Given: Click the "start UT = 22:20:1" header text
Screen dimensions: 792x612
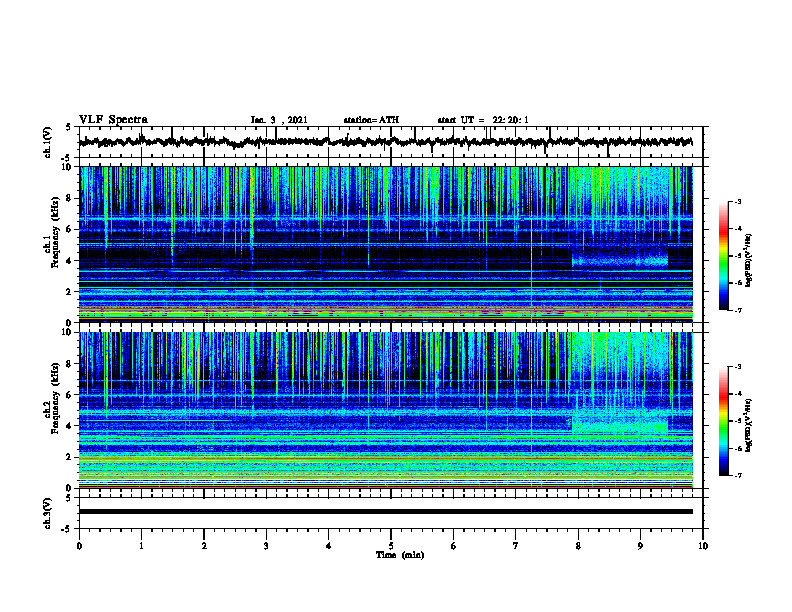Looking at the screenshot, I should click(x=483, y=120).
